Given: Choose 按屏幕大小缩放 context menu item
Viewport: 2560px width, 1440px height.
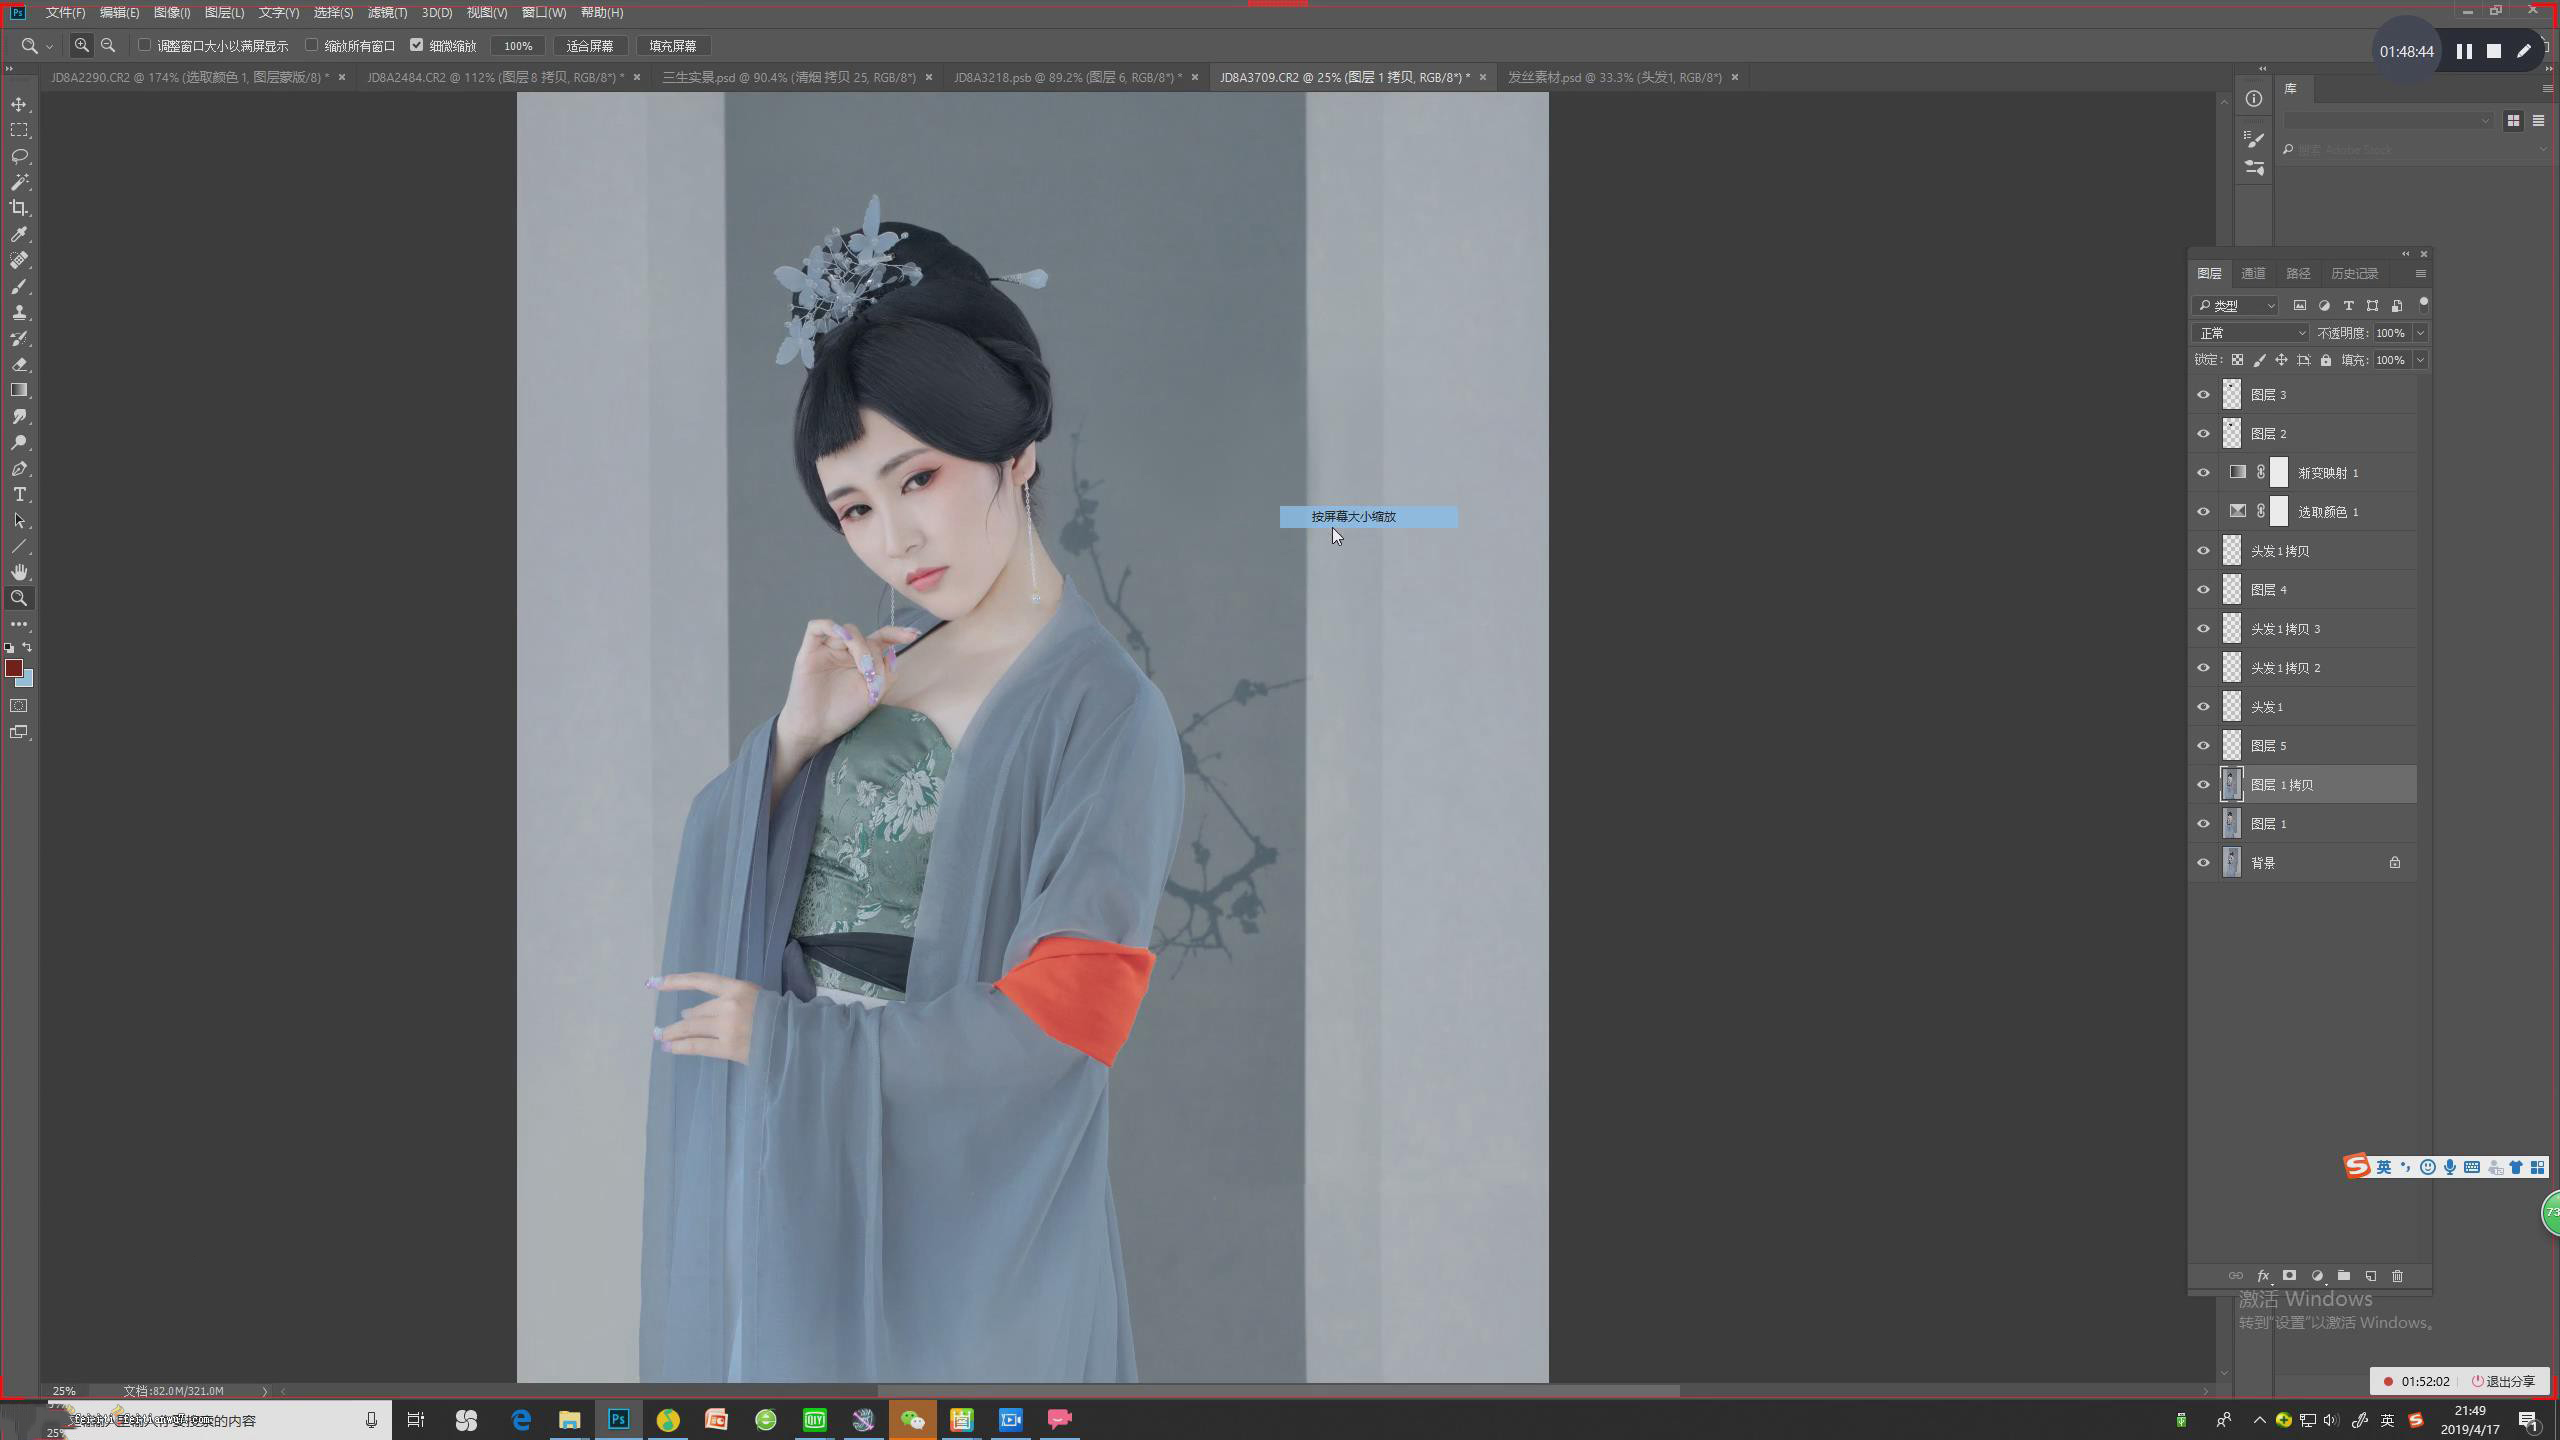Looking at the screenshot, I should point(1368,517).
